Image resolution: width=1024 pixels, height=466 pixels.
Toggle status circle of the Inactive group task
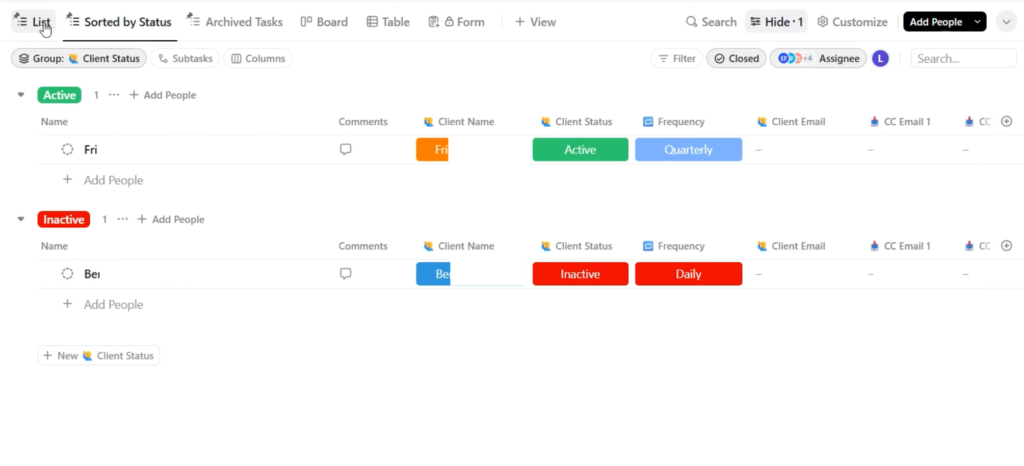(68, 274)
